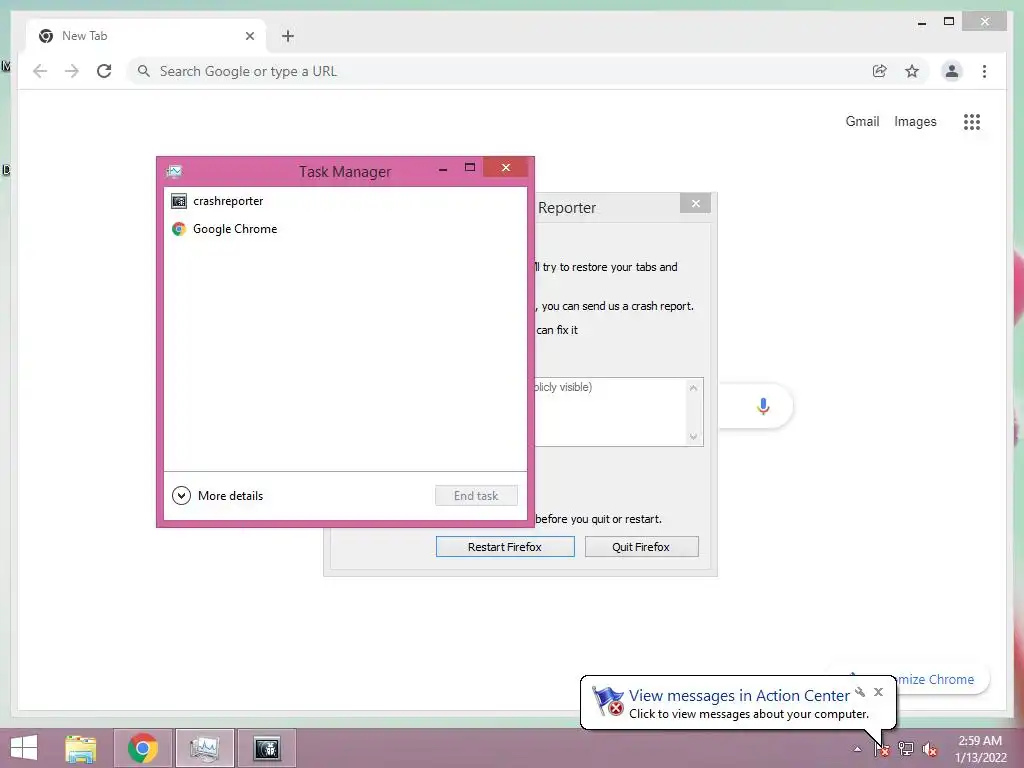
Task: Open the Chrome profile avatar
Action: click(x=952, y=71)
